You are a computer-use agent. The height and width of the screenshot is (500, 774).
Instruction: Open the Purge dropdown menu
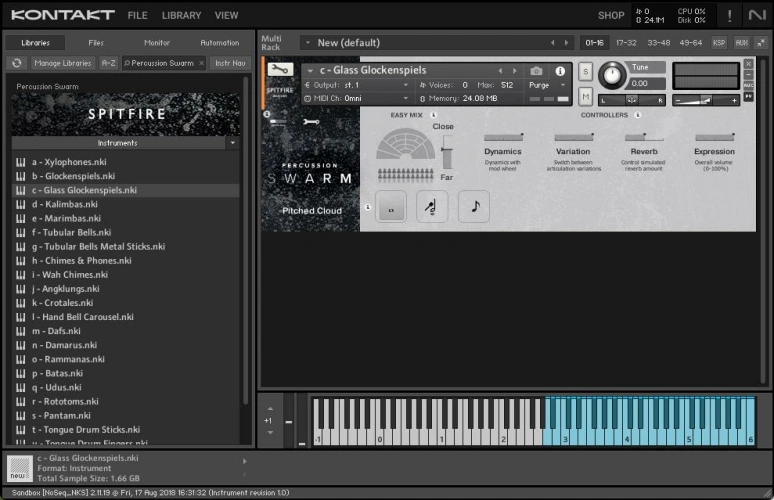click(547, 85)
